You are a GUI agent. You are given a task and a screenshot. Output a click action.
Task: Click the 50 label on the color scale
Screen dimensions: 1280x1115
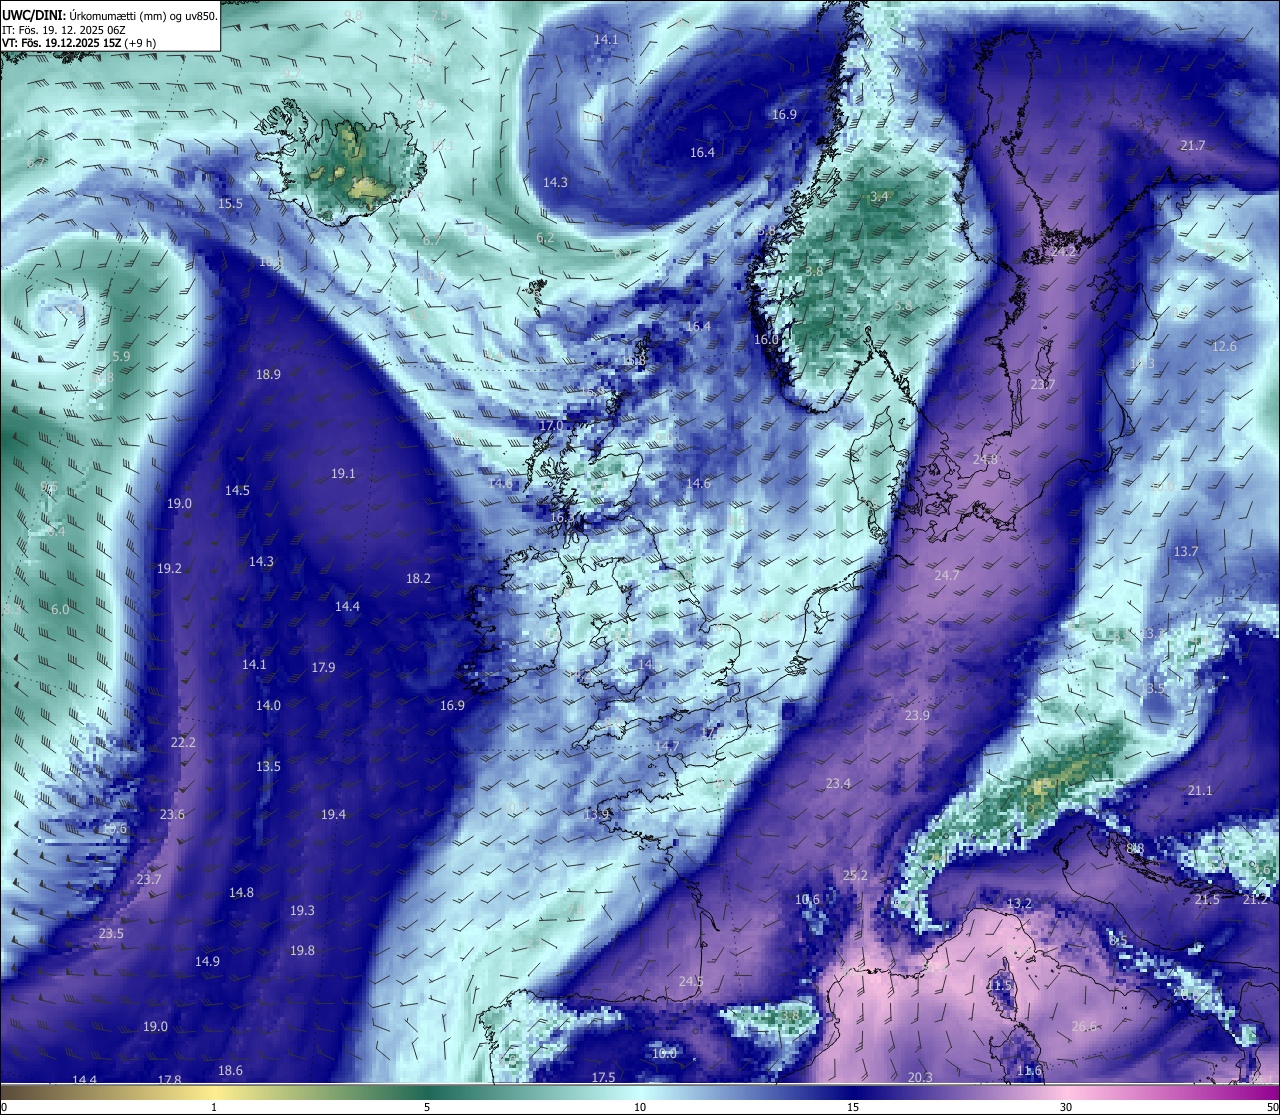tap(1272, 1107)
